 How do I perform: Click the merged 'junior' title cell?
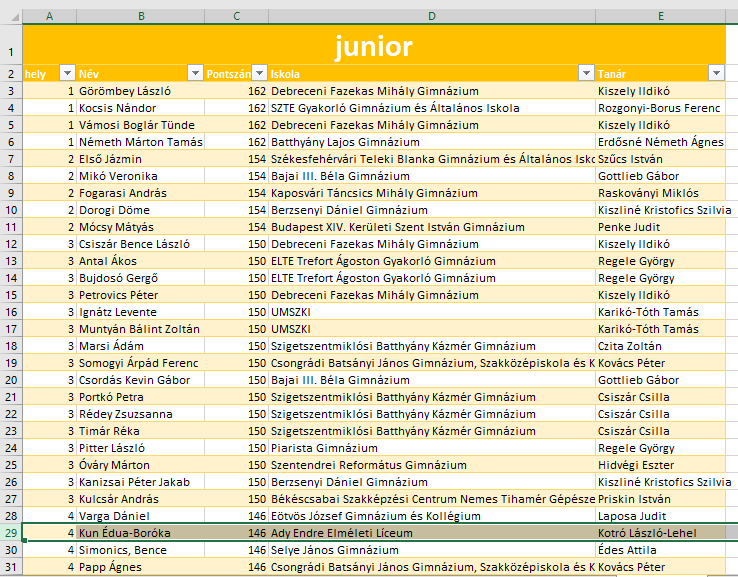pos(373,47)
